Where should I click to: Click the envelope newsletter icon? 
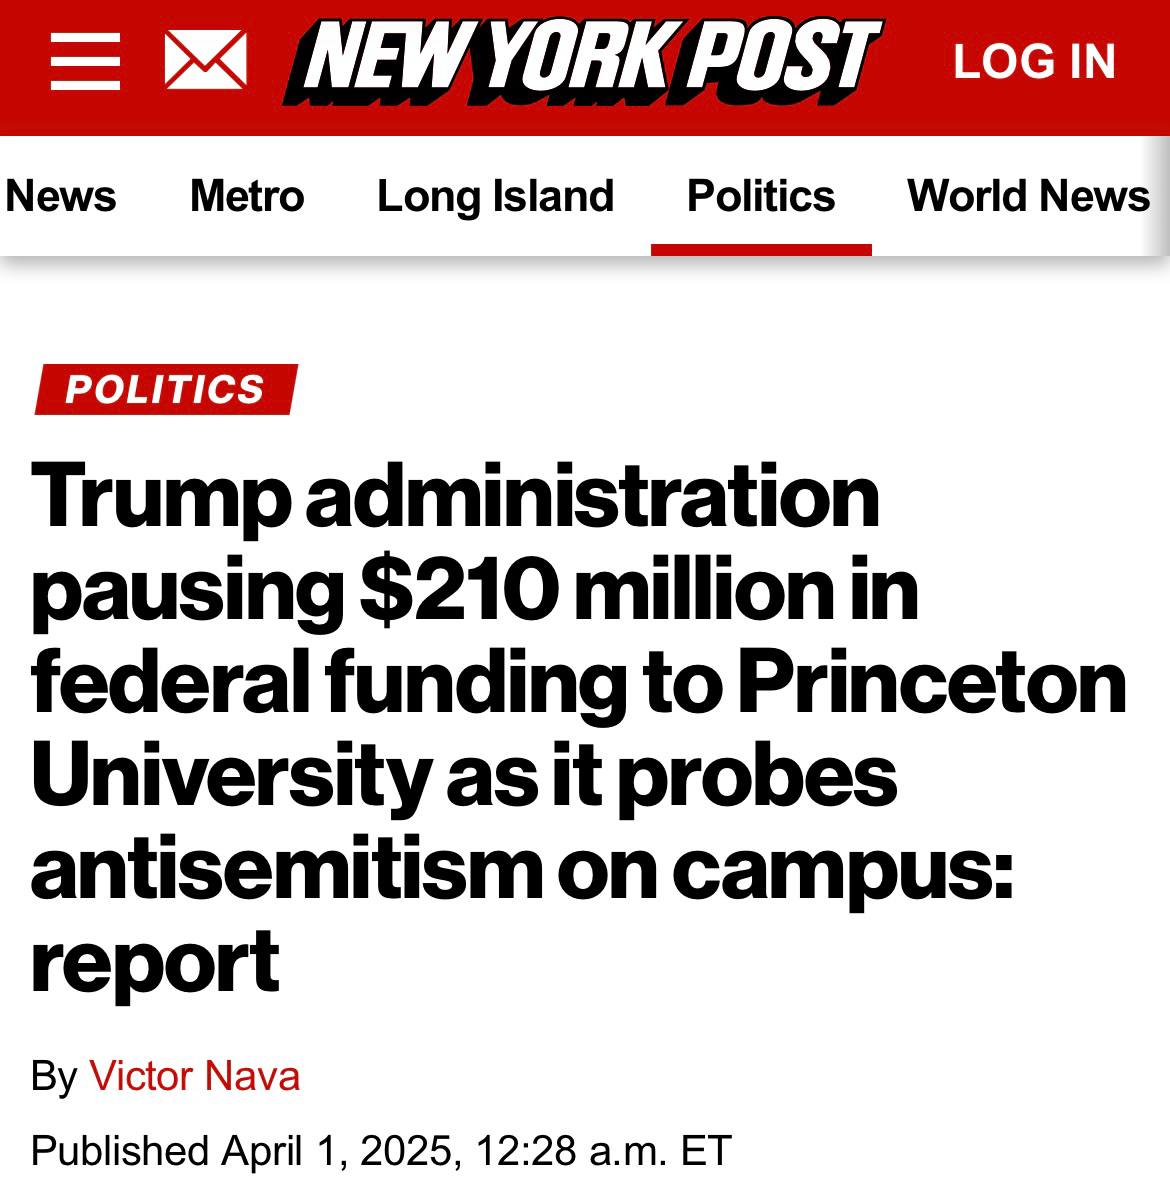205,61
